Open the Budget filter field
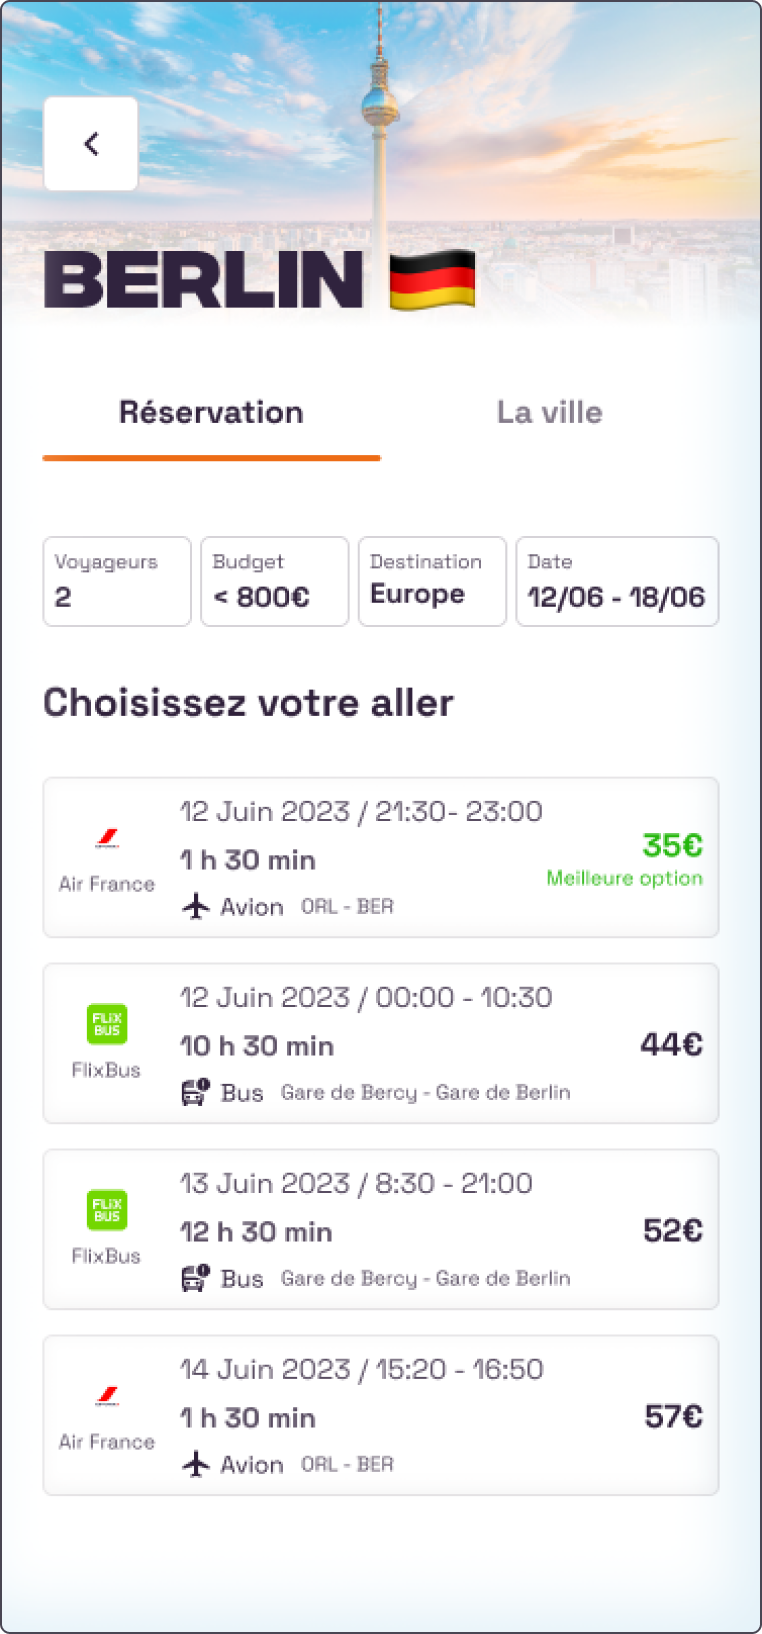The width and height of the screenshot is (762, 1634). pyautogui.click(x=275, y=582)
